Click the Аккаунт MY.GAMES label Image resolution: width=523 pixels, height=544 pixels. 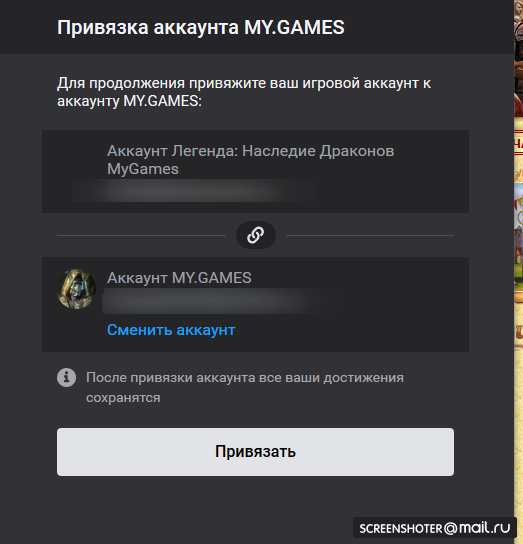click(x=179, y=278)
